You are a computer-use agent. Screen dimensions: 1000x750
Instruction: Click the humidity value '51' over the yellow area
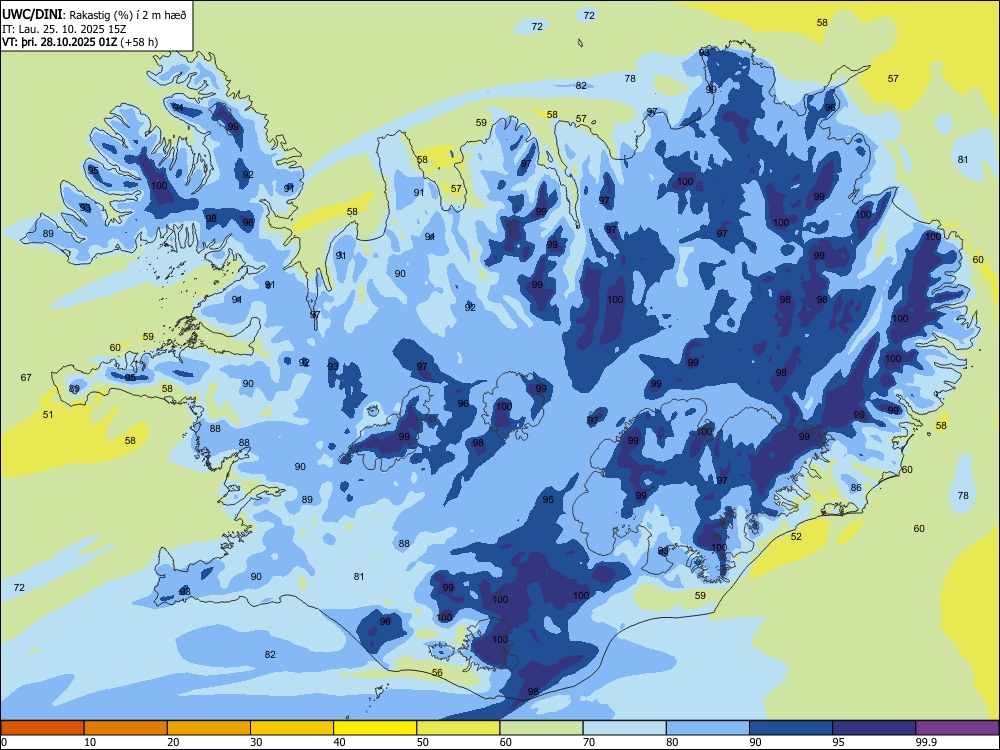tap(48, 415)
